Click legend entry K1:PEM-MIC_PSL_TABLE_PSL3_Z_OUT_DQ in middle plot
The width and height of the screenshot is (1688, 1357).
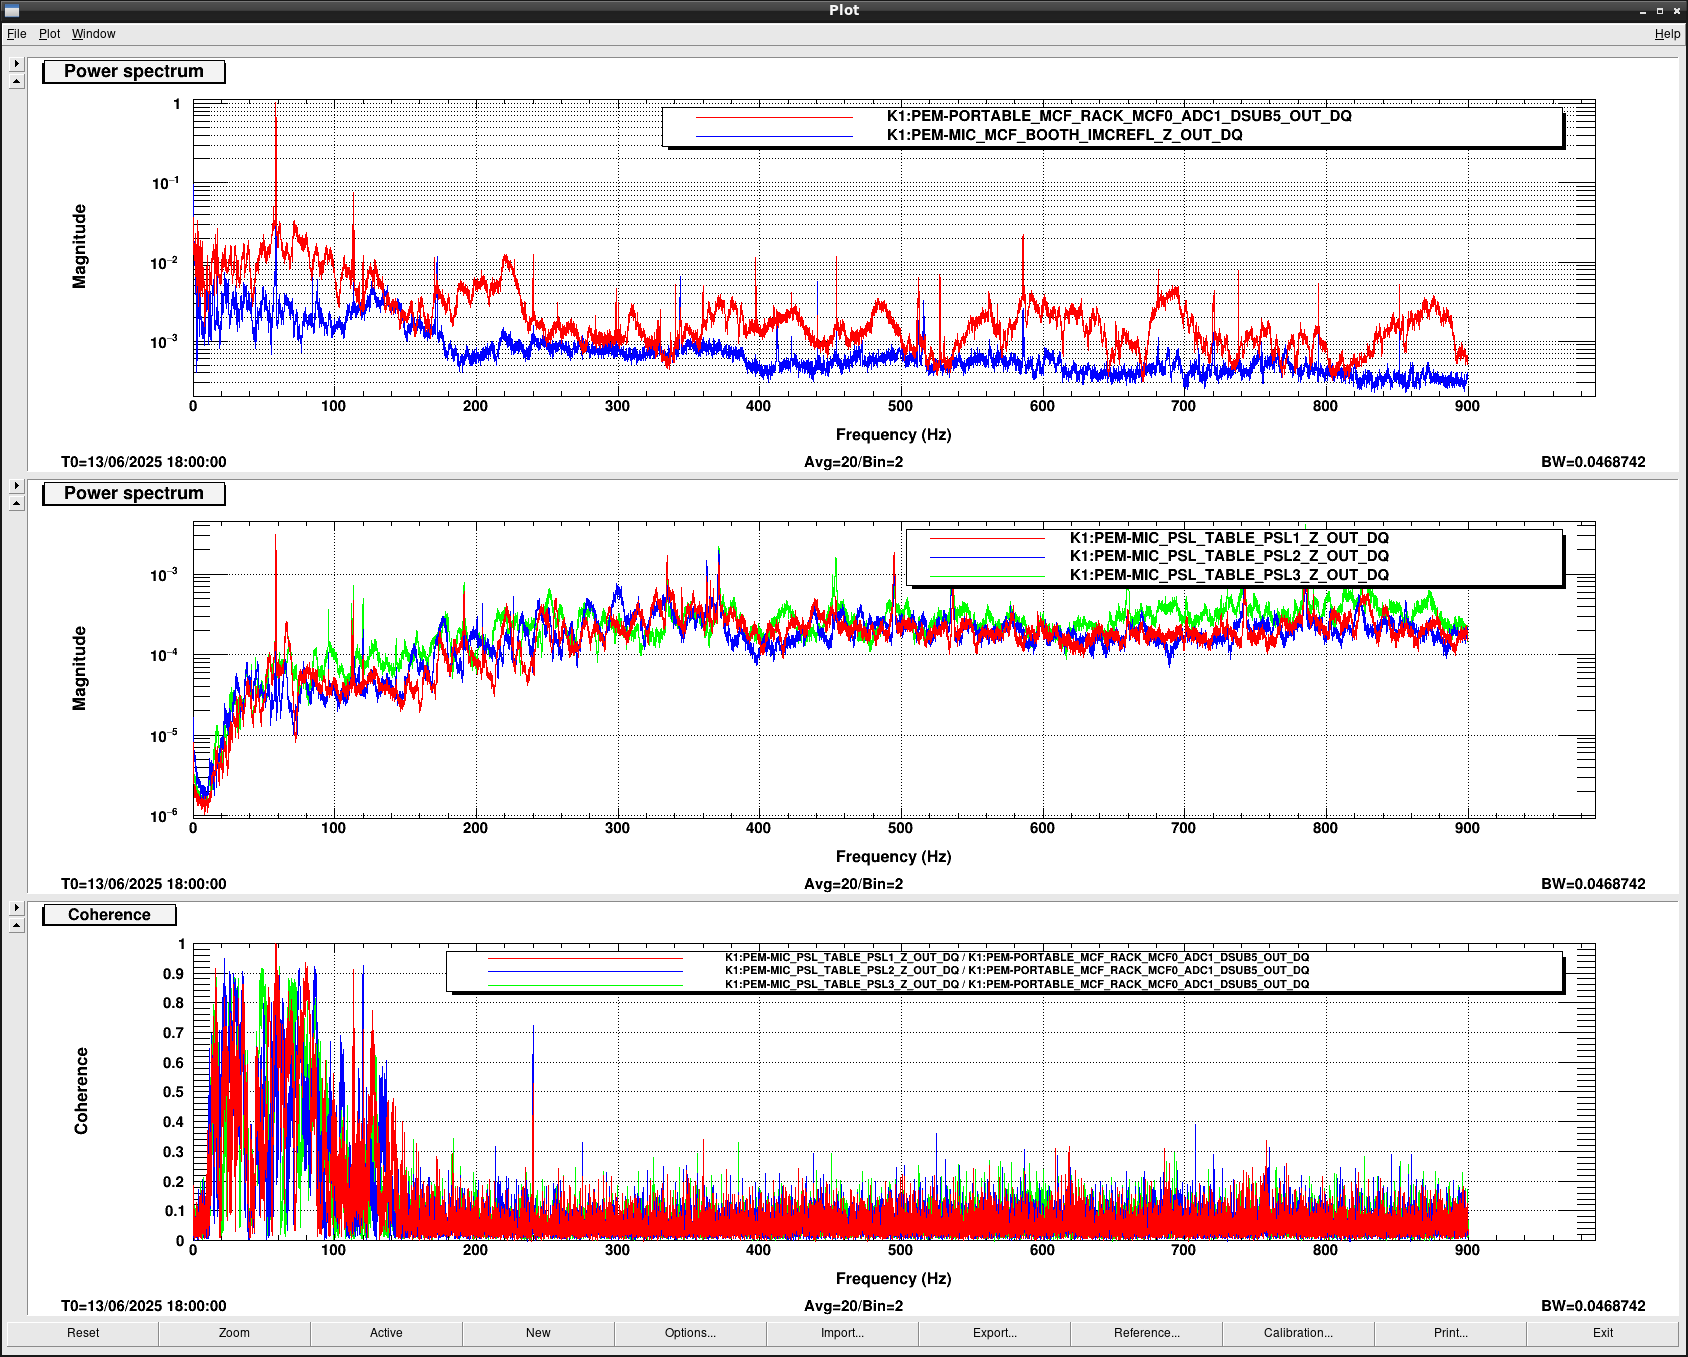click(x=1229, y=575)
